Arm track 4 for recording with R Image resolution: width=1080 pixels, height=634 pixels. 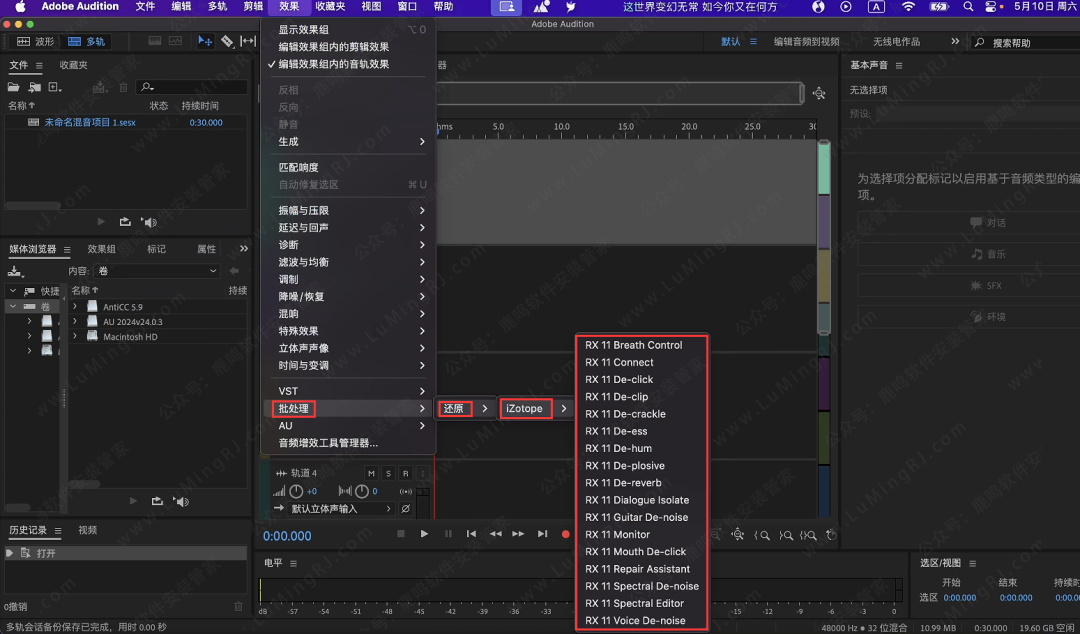point(405,473)
